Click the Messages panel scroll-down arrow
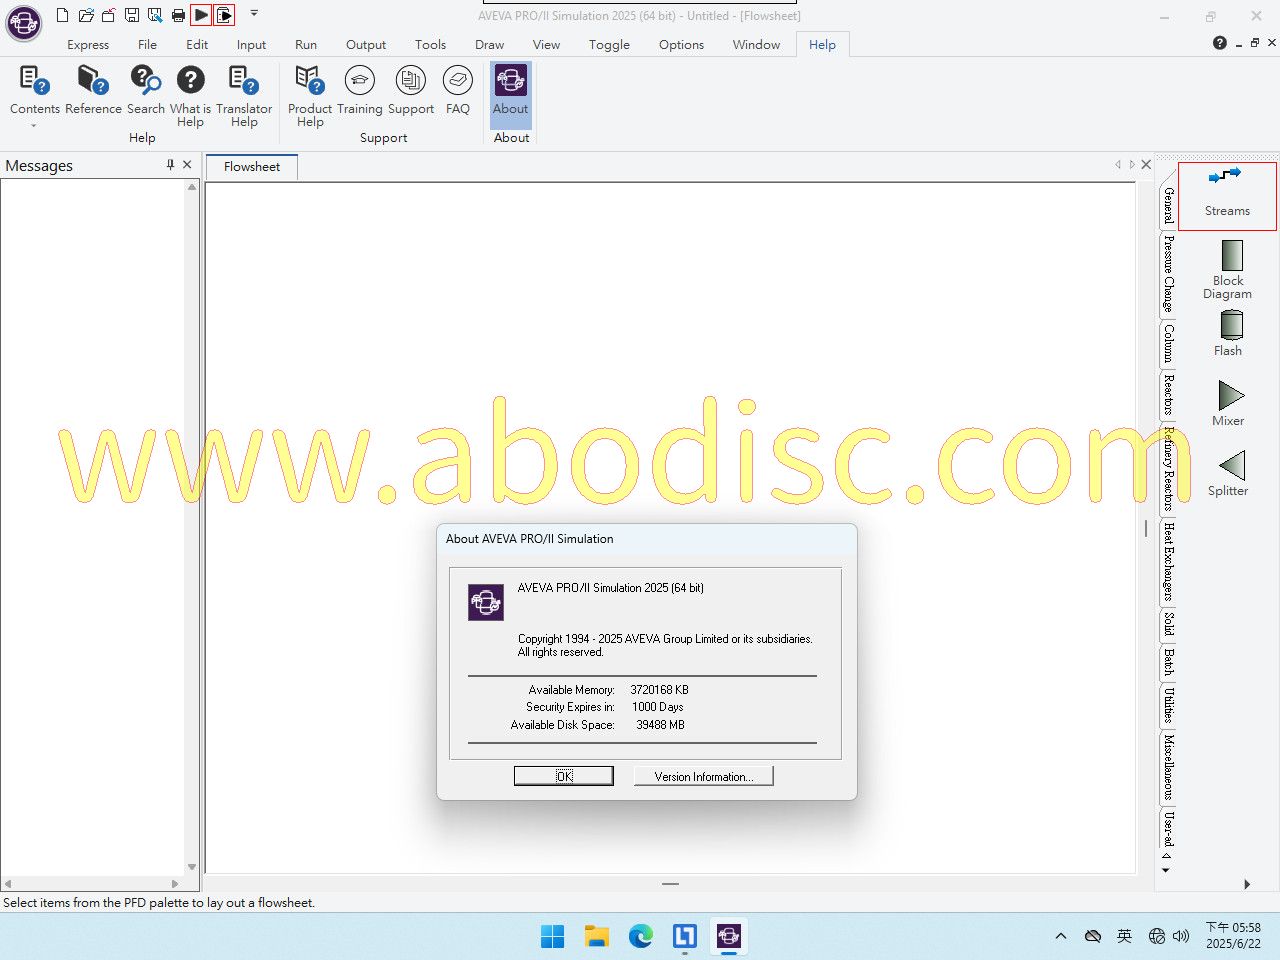Screen dimensions: 1280x960 coord(192,867)
